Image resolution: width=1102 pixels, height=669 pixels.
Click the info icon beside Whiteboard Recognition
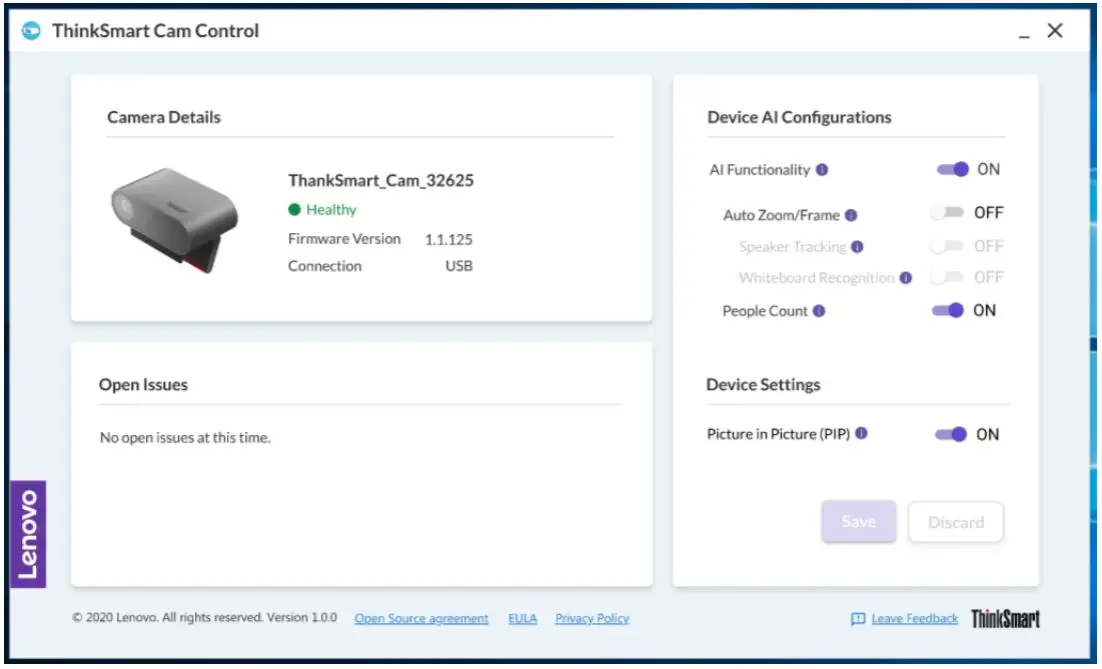(x=905, y=277)
